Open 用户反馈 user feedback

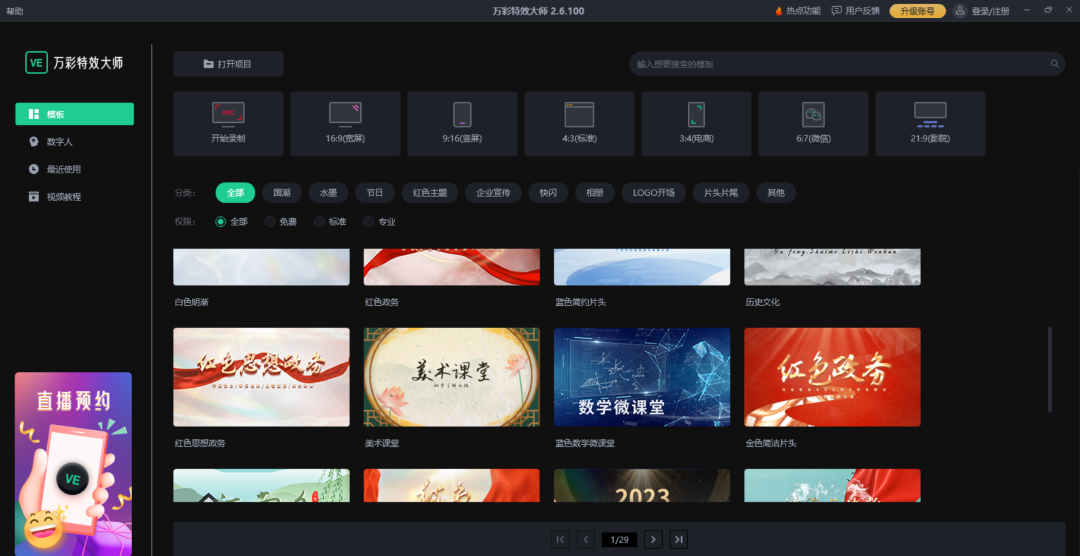coord(855,11)
